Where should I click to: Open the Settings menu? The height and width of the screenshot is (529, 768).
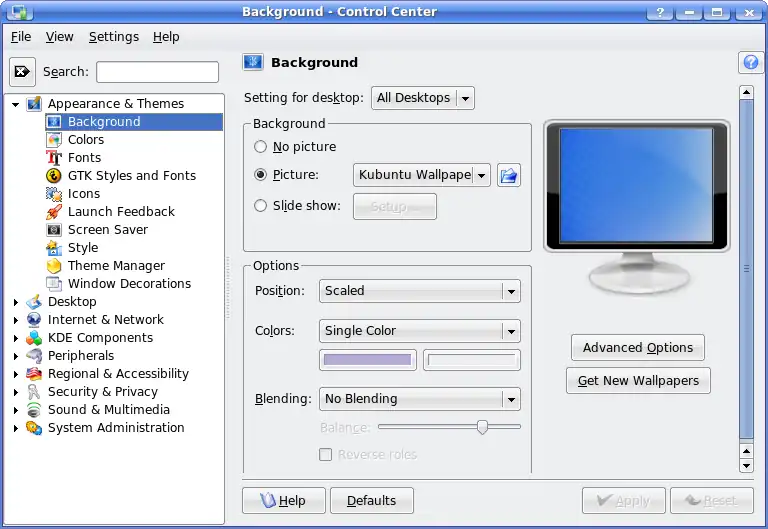click(113, 37)
